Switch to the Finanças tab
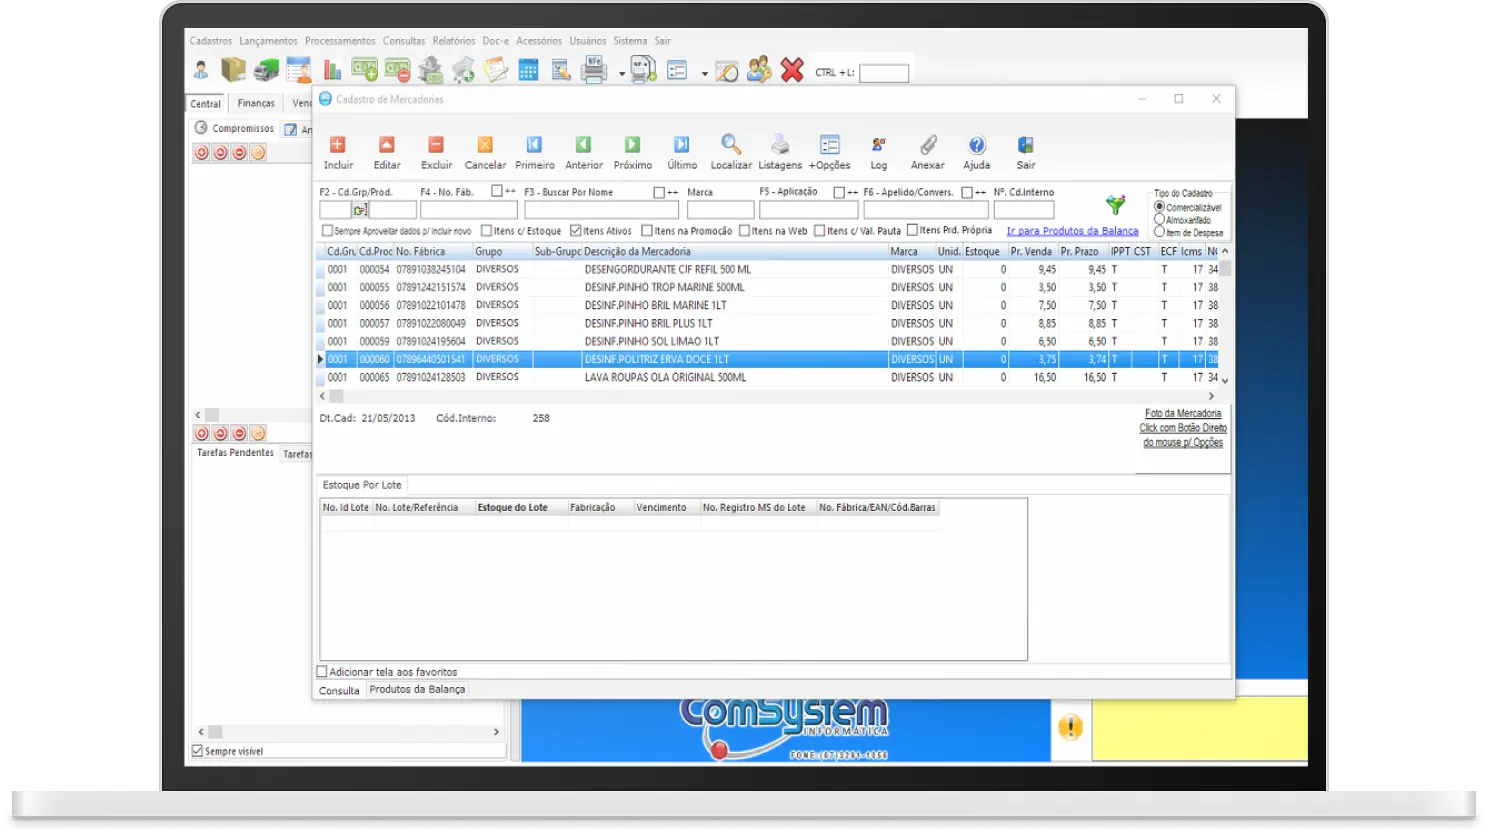The height and width of the screenshot is (831, 1488). pyautogui.click(x=256, y=103)
